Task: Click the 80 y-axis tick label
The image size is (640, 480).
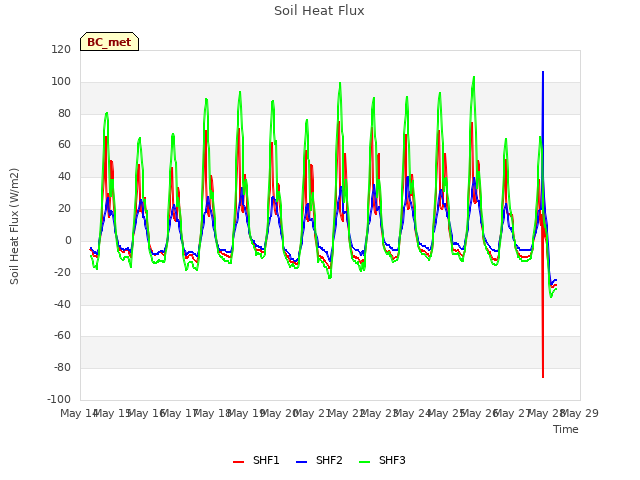Action: click(x=64, y=113)
